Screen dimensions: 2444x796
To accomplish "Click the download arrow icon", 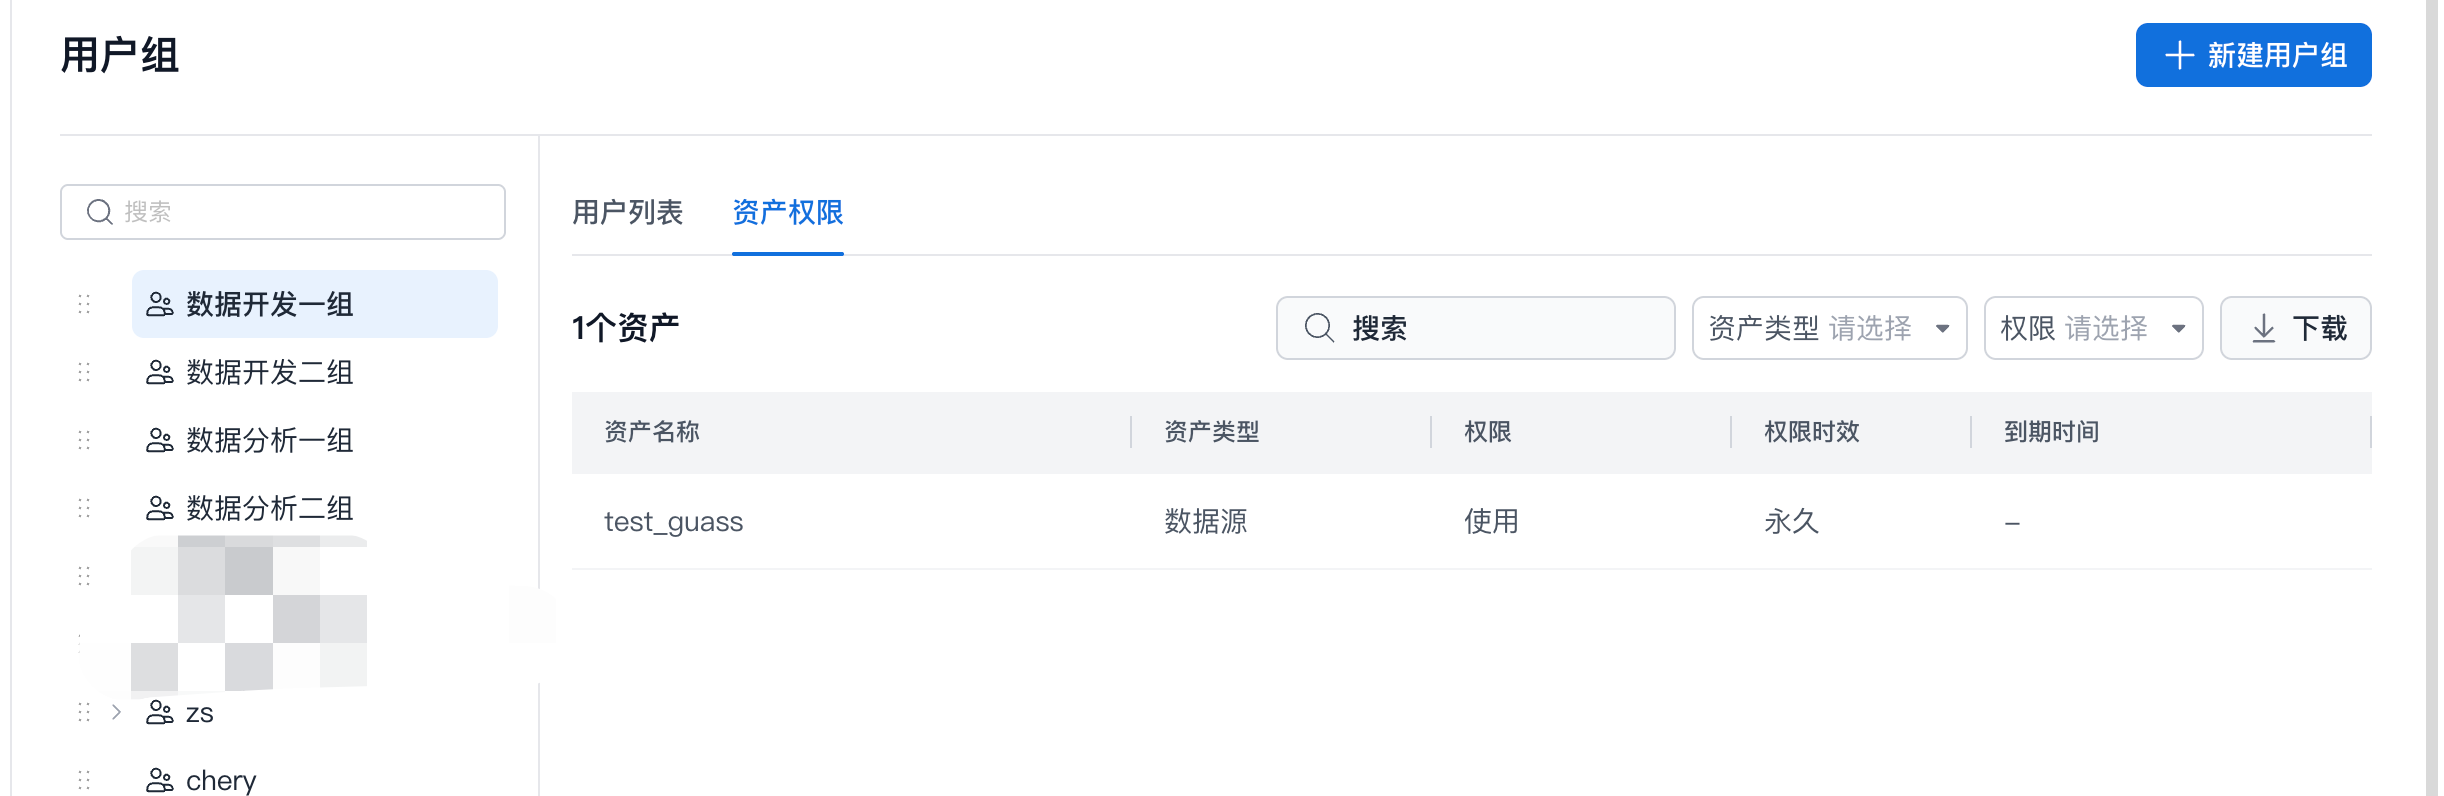I will coord(2263,328).
